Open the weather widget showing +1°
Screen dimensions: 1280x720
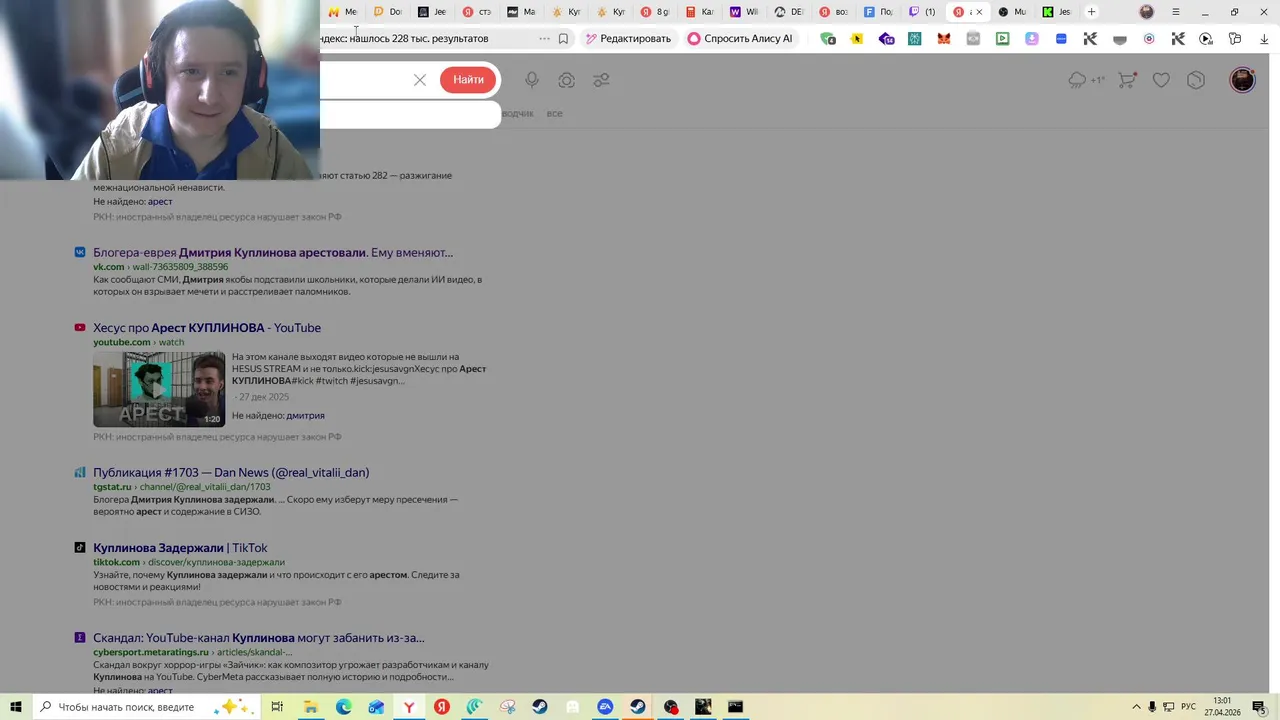1086,80
